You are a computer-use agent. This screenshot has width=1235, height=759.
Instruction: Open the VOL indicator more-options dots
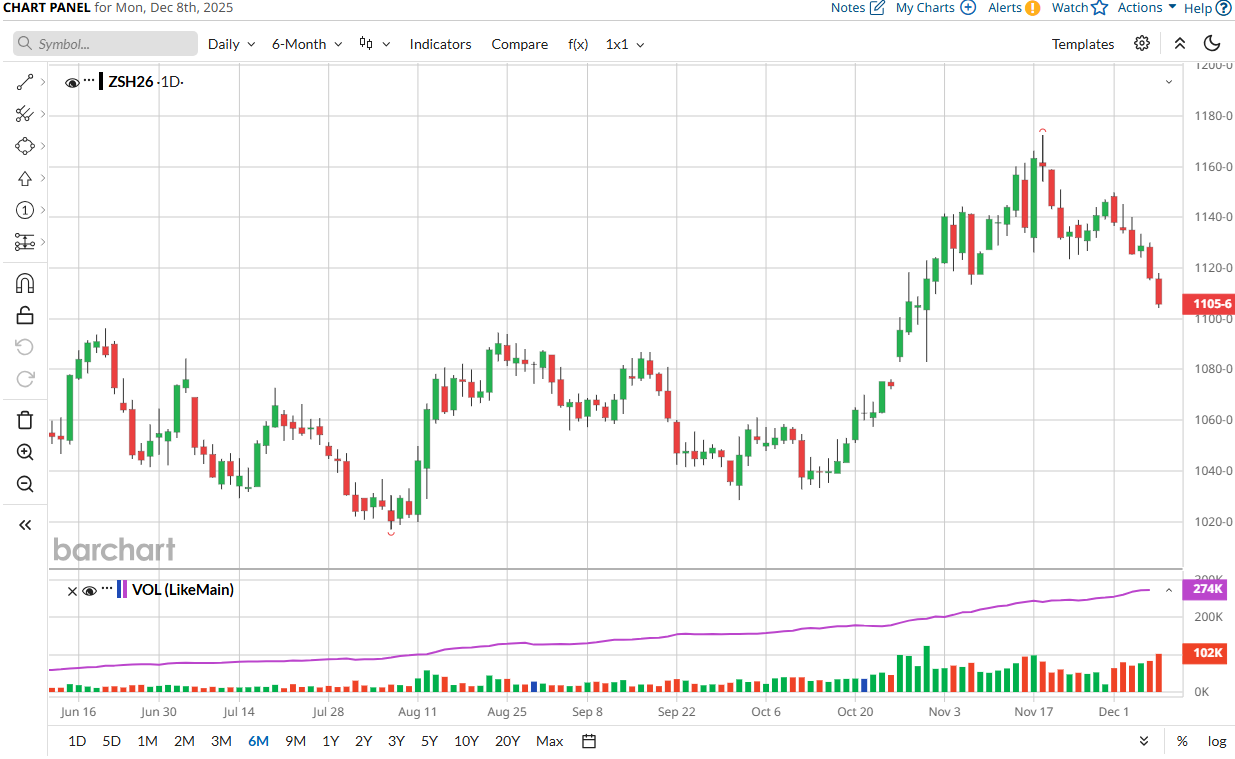[106, 589]
